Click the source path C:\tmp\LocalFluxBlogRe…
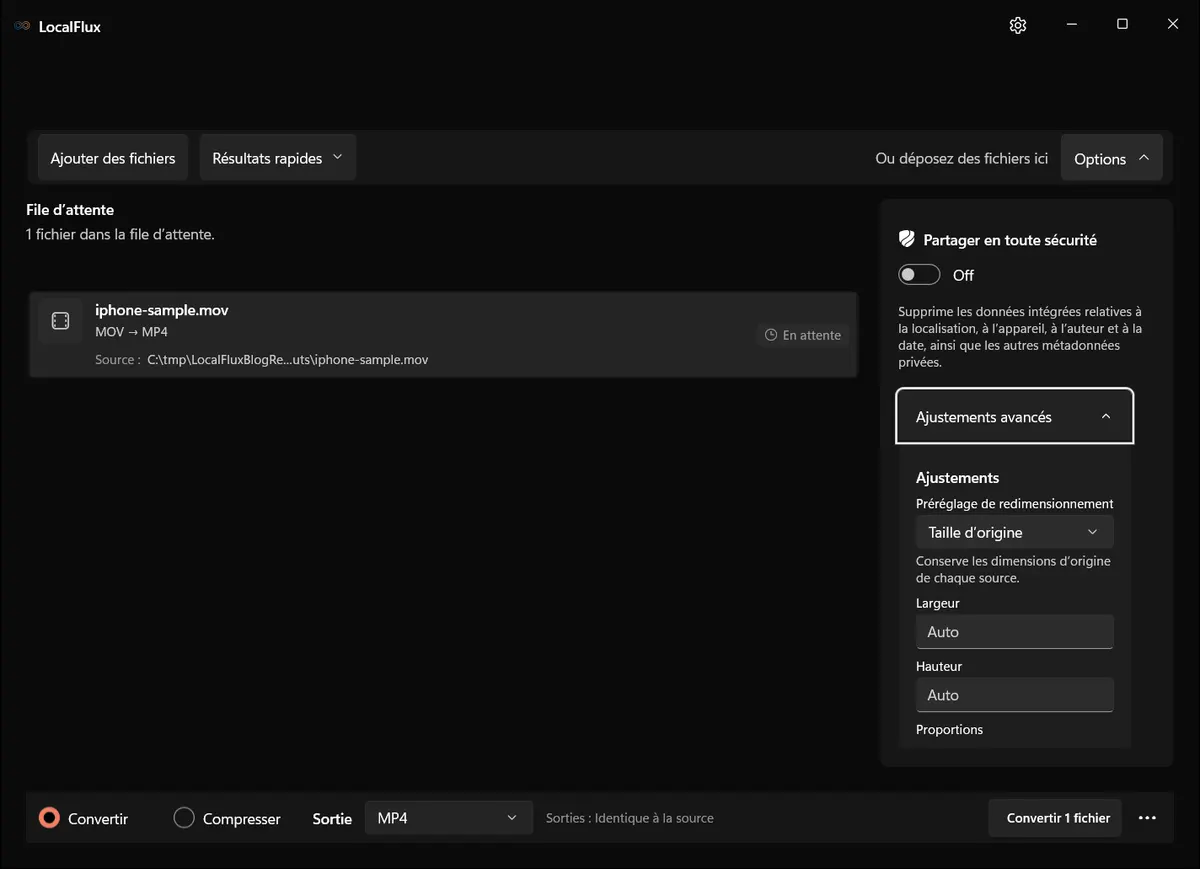This screenshot has width=1200, height=869. click(288, 359)
